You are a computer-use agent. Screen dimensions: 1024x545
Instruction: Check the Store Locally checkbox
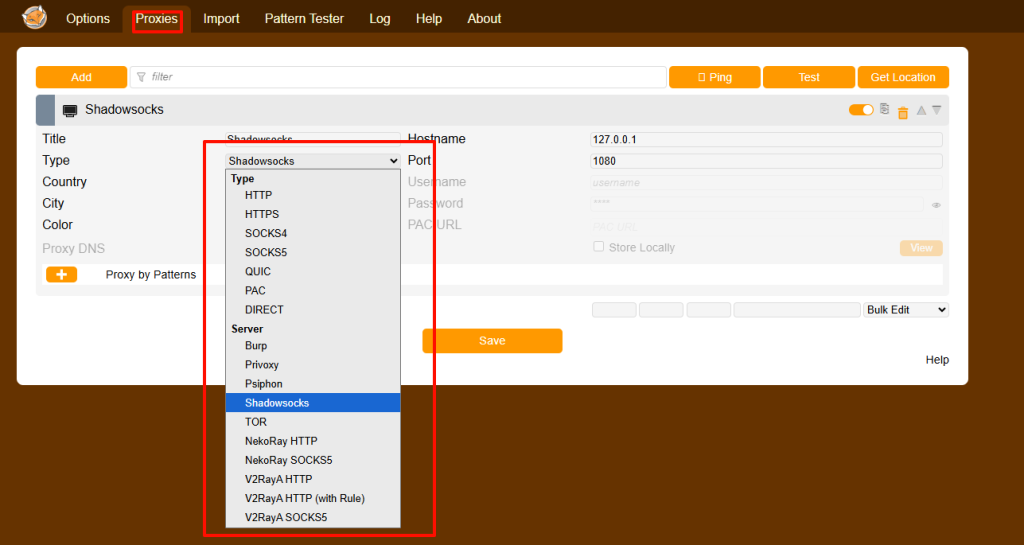pos(599,247)
